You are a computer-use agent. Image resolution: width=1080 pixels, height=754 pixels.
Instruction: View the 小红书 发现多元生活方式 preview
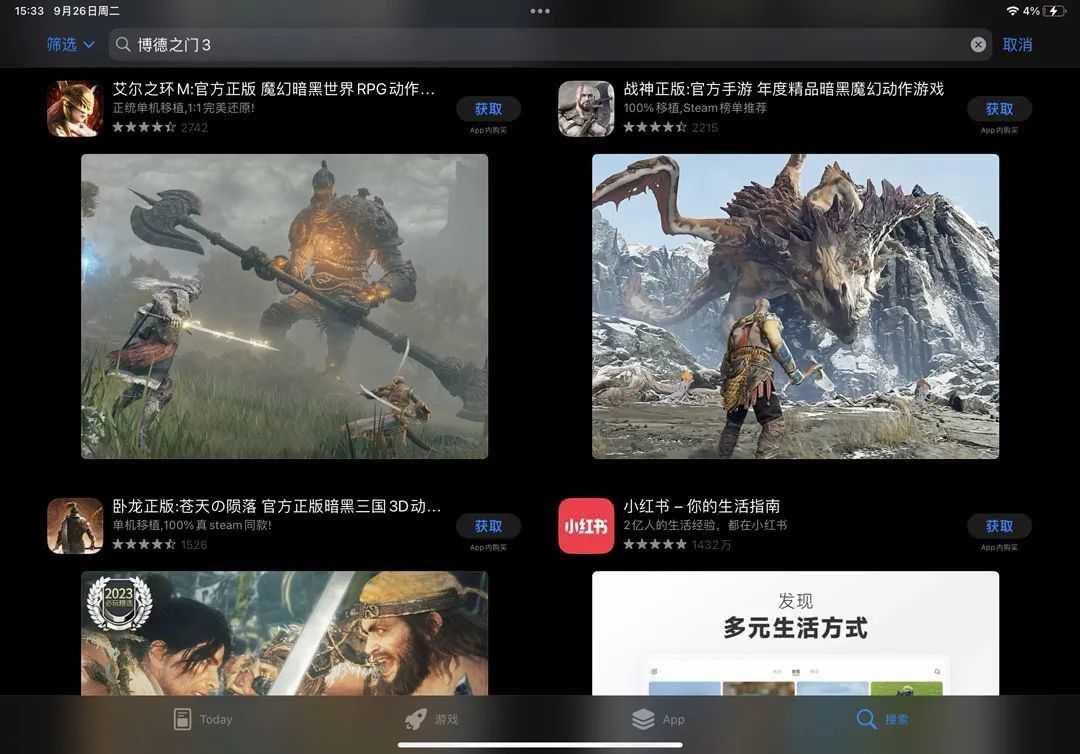(796, 633)
